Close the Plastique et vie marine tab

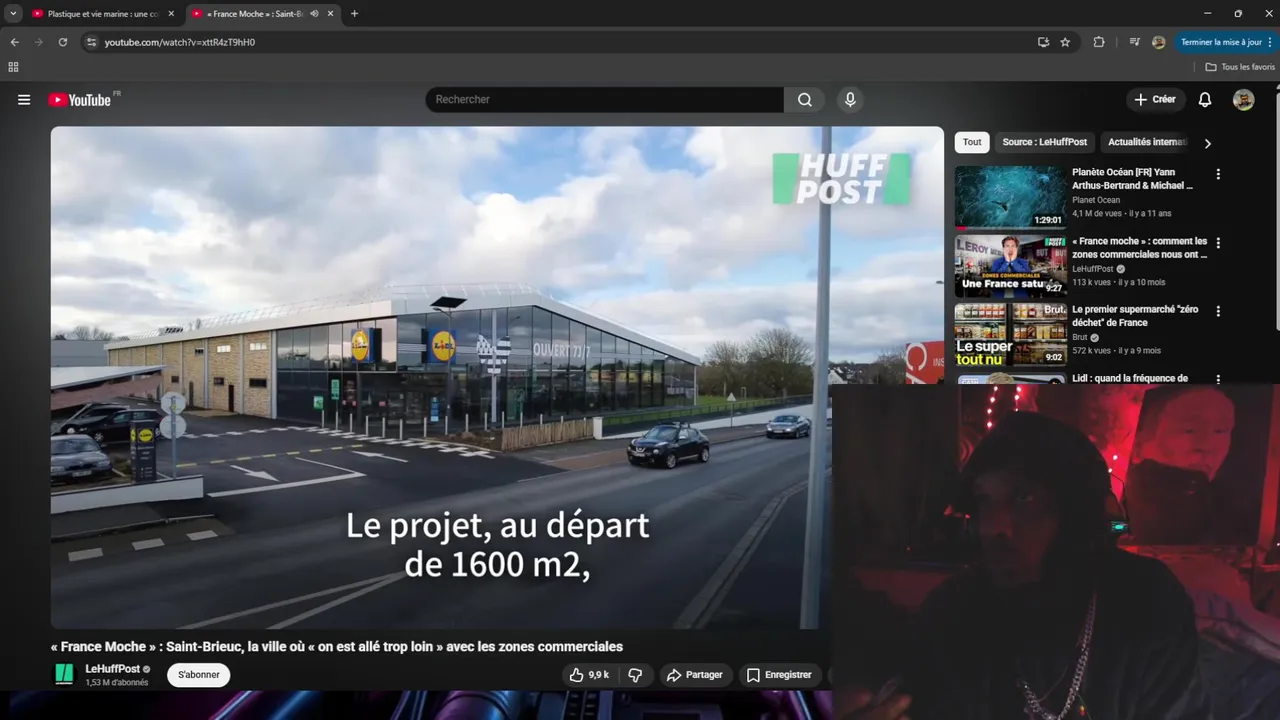coord(171,14)
